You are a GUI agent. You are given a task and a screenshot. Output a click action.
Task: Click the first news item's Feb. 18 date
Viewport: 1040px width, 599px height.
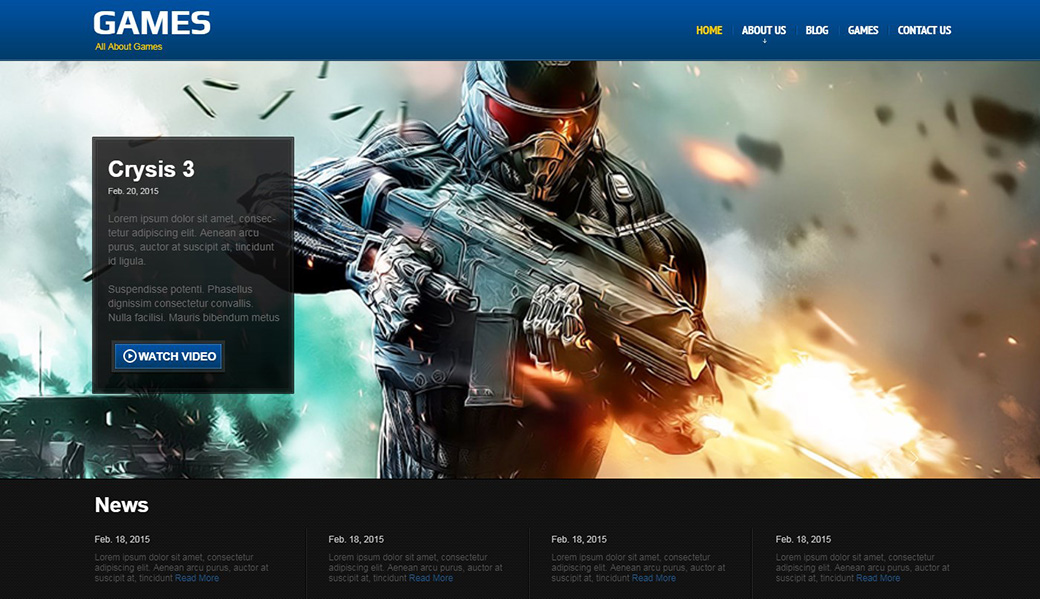coord(122,539)
